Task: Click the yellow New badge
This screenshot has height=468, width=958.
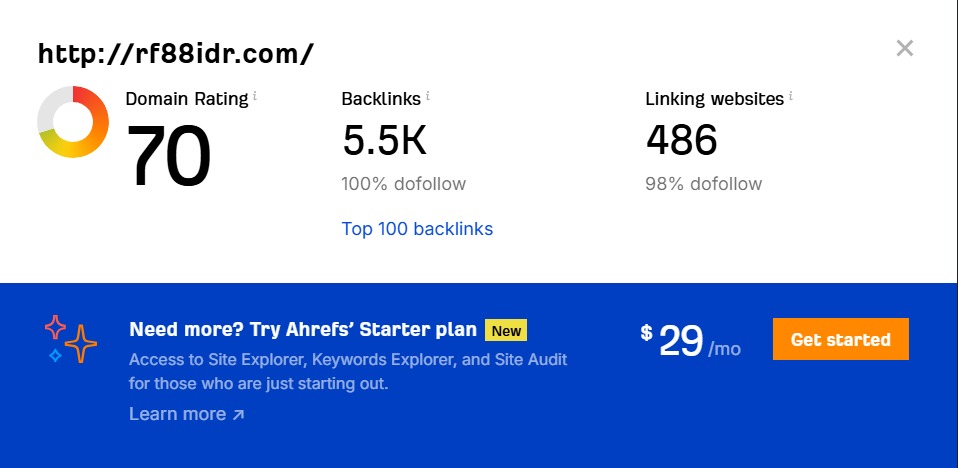Action: click(506, 331)
